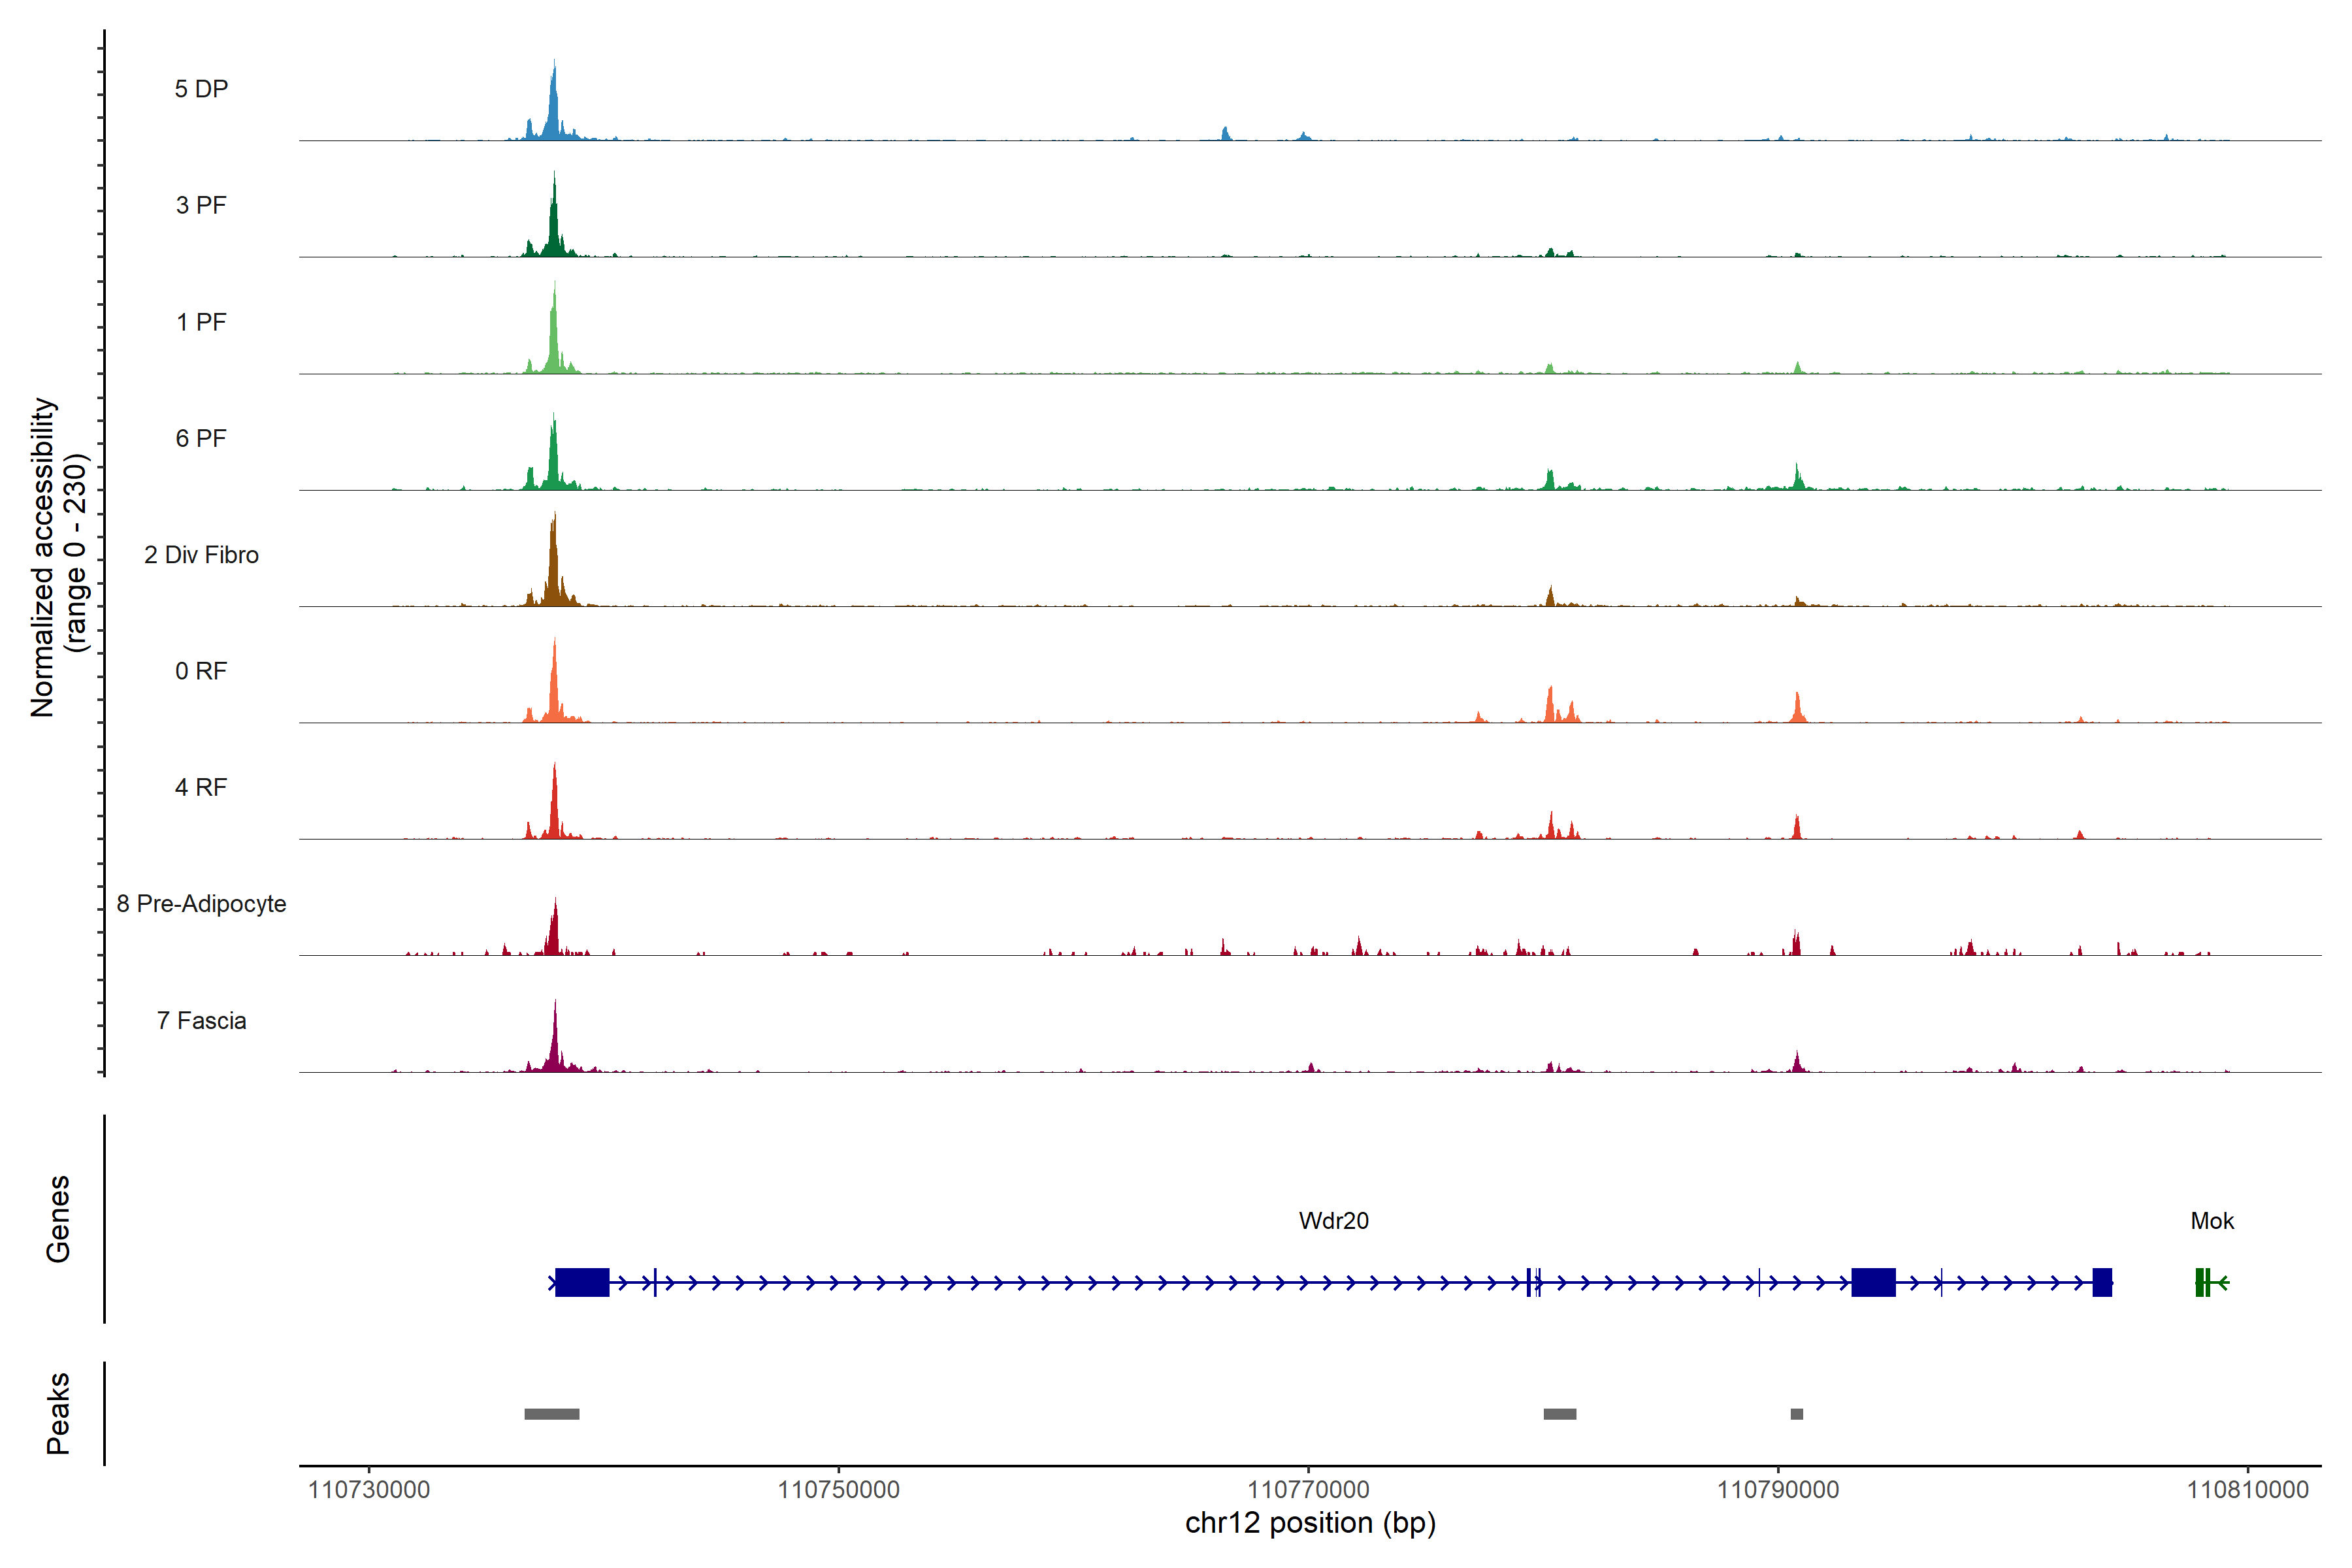Click the smallest rightmost peak bar
This screenshot has height=1568, width=2352.
tap(1796, 1414)
